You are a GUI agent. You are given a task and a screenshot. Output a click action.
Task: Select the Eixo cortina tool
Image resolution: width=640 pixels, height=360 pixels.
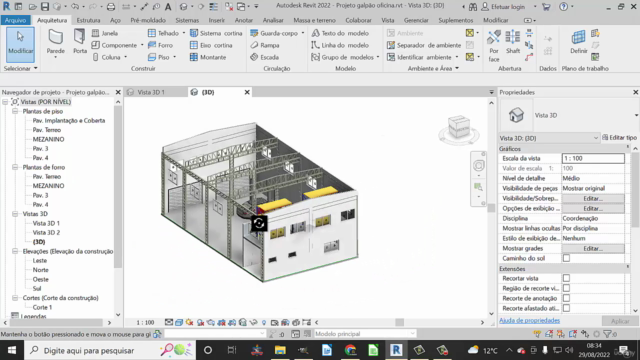[x=211, y=45]
